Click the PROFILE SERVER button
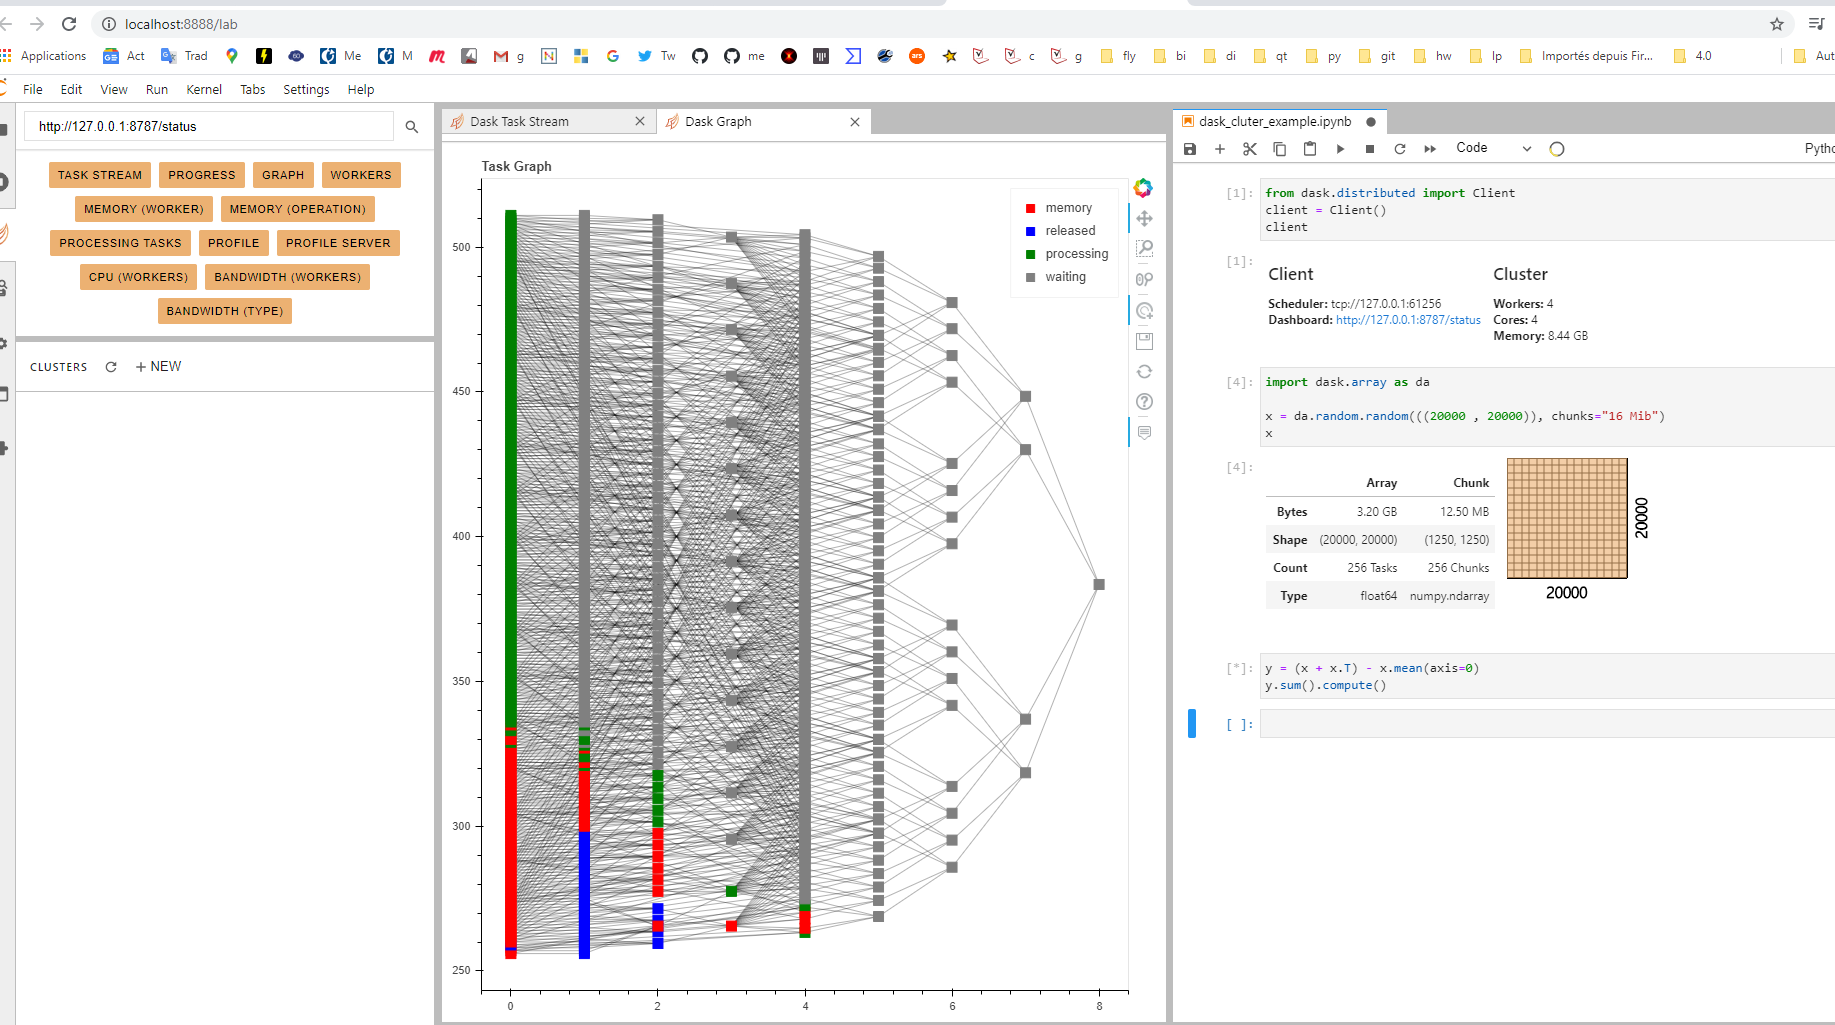Viewport: 1835px width, 1025px height. 338,242
